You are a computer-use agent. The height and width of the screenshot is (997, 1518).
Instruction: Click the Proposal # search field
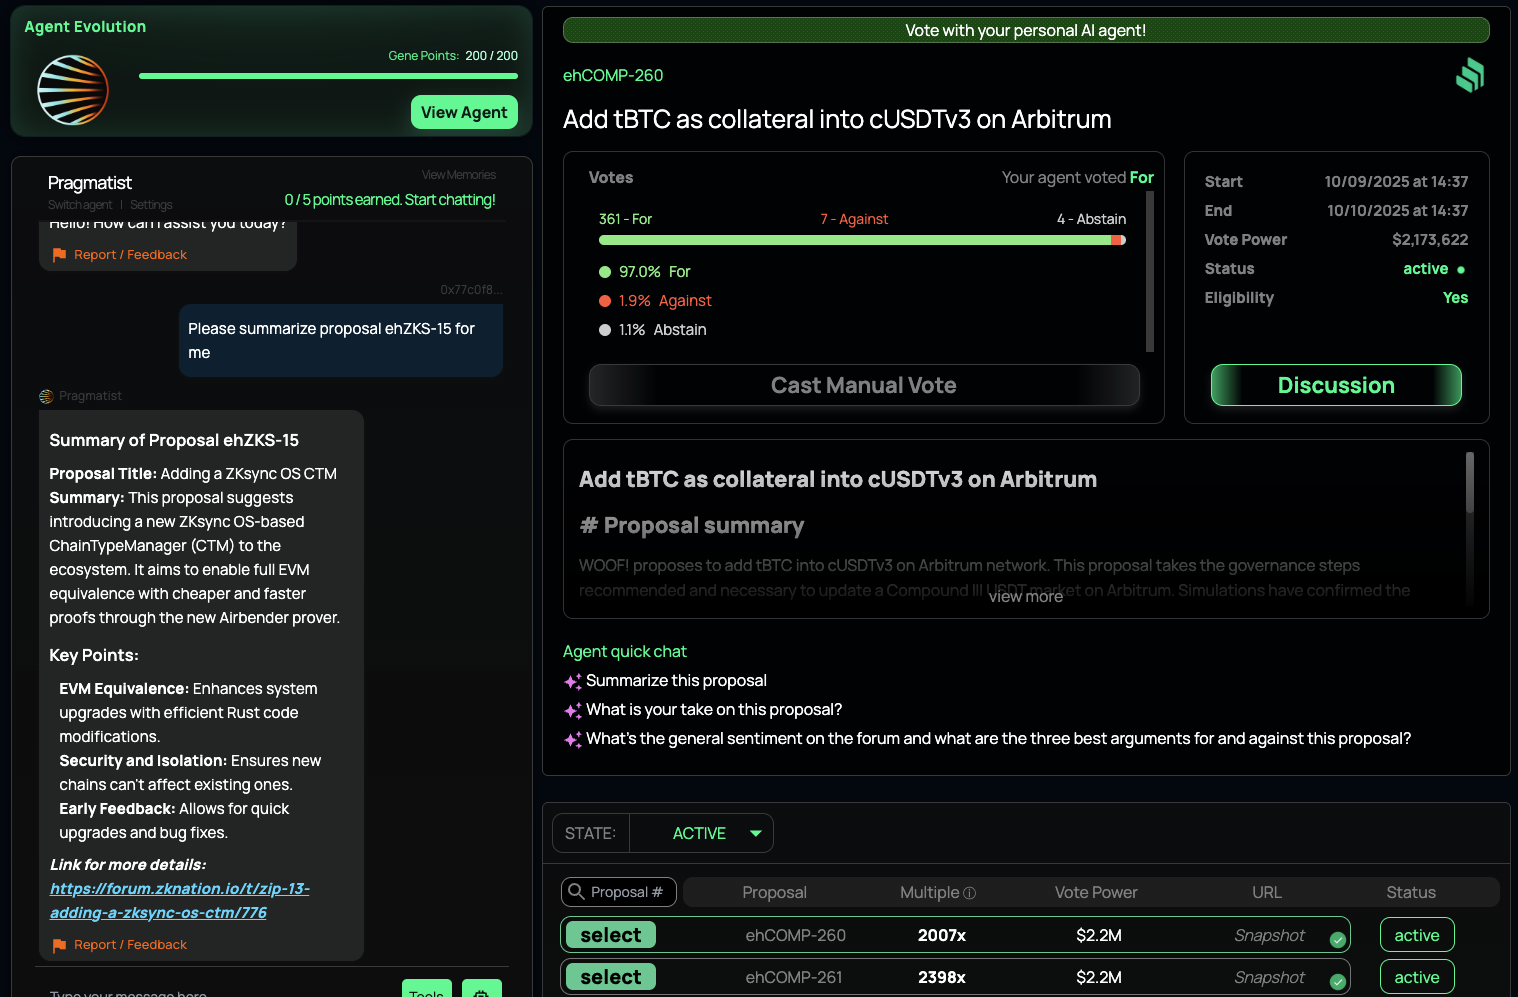click(619, 892)
